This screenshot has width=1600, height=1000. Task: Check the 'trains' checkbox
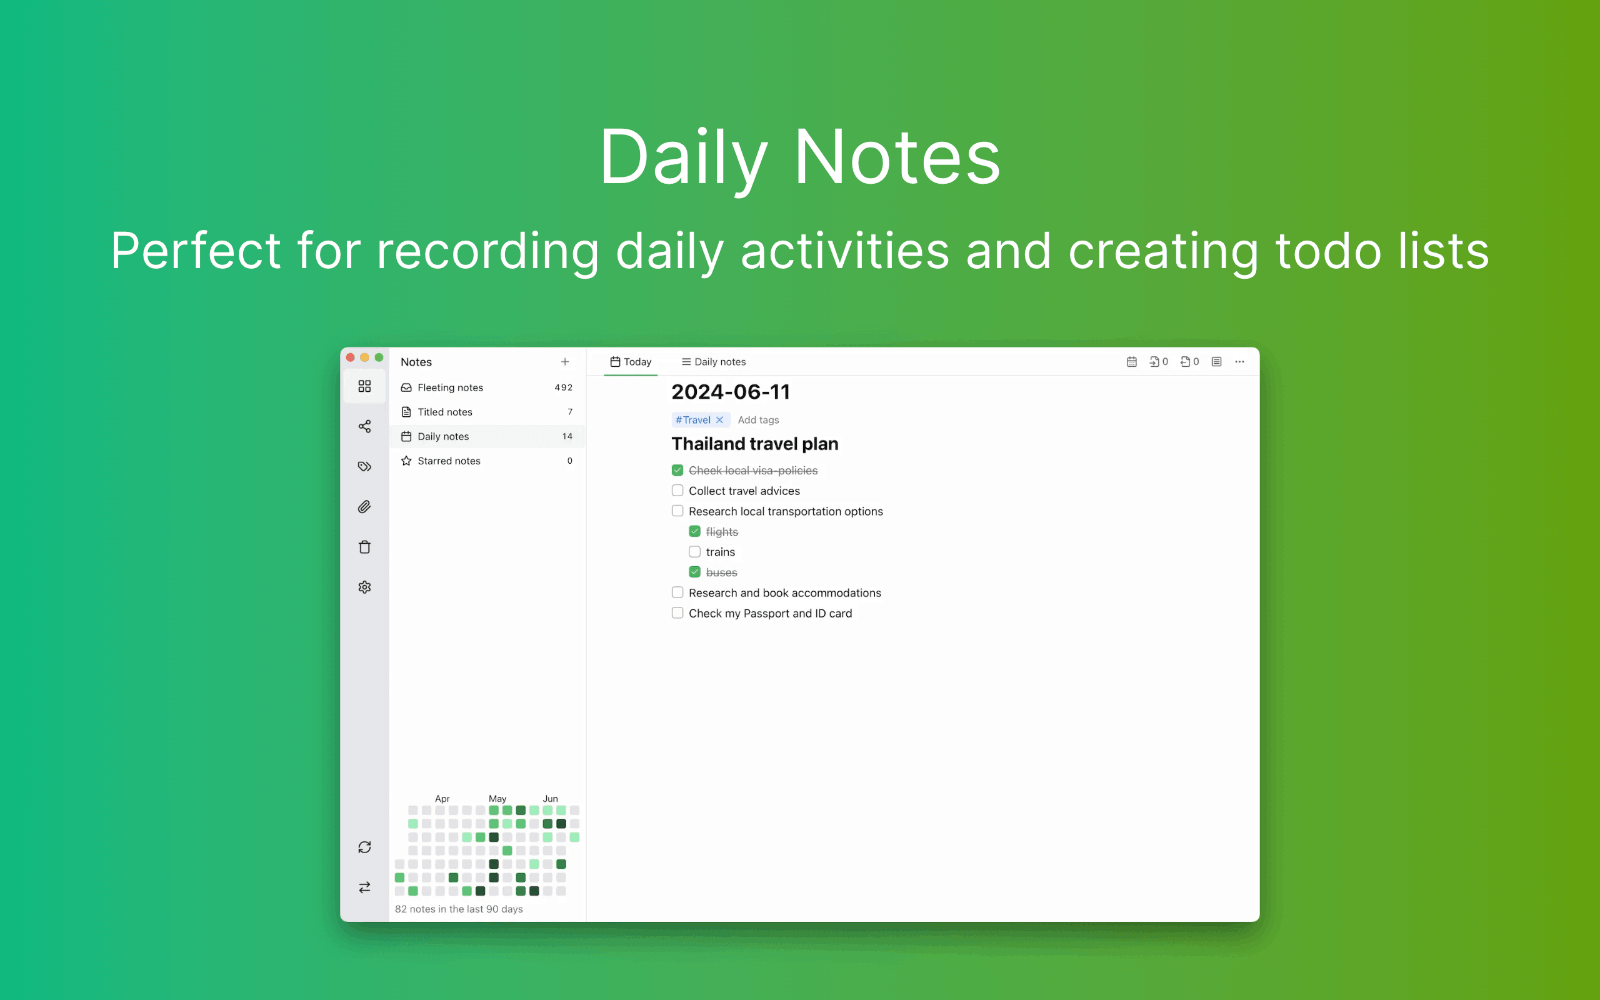click(694, 552)
